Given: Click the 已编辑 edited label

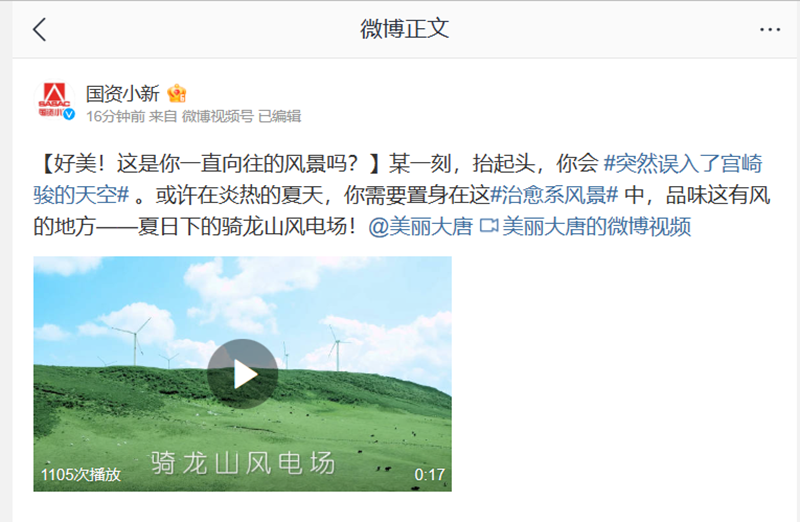Looking at the screenshot, I should [280, 116].
